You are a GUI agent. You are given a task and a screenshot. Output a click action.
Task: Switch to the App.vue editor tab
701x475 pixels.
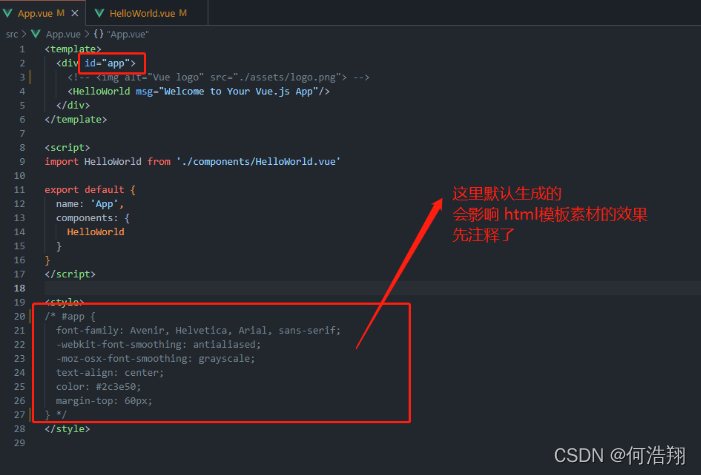41,13
